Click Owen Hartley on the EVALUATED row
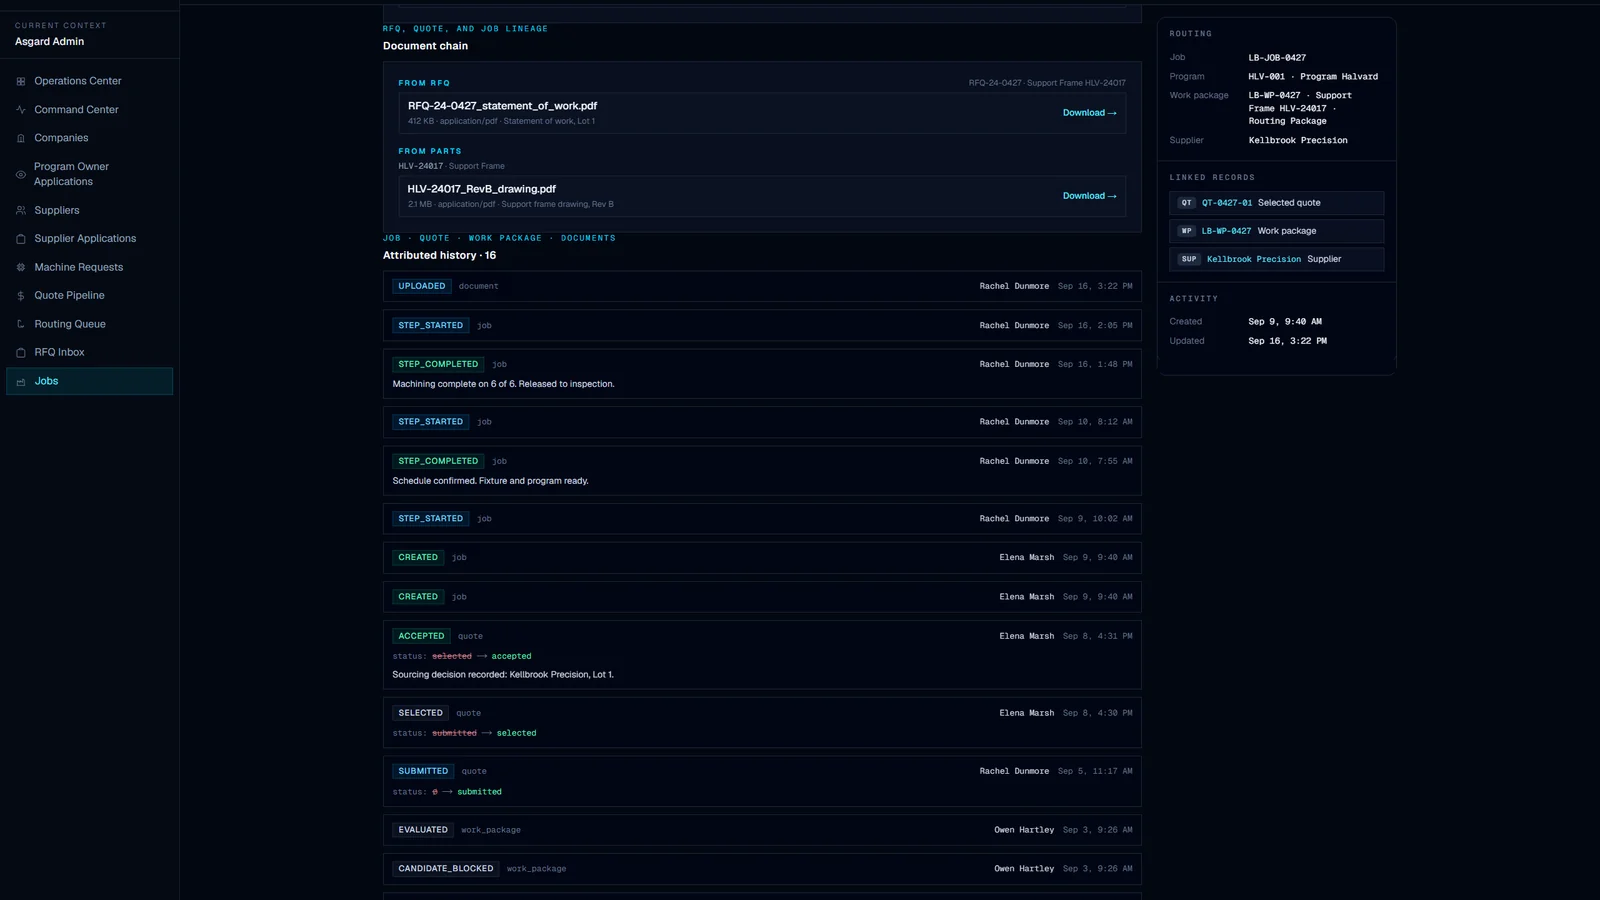This screenshot has width=1600, height=900. pyautogui.click(x=1024, y=830)
